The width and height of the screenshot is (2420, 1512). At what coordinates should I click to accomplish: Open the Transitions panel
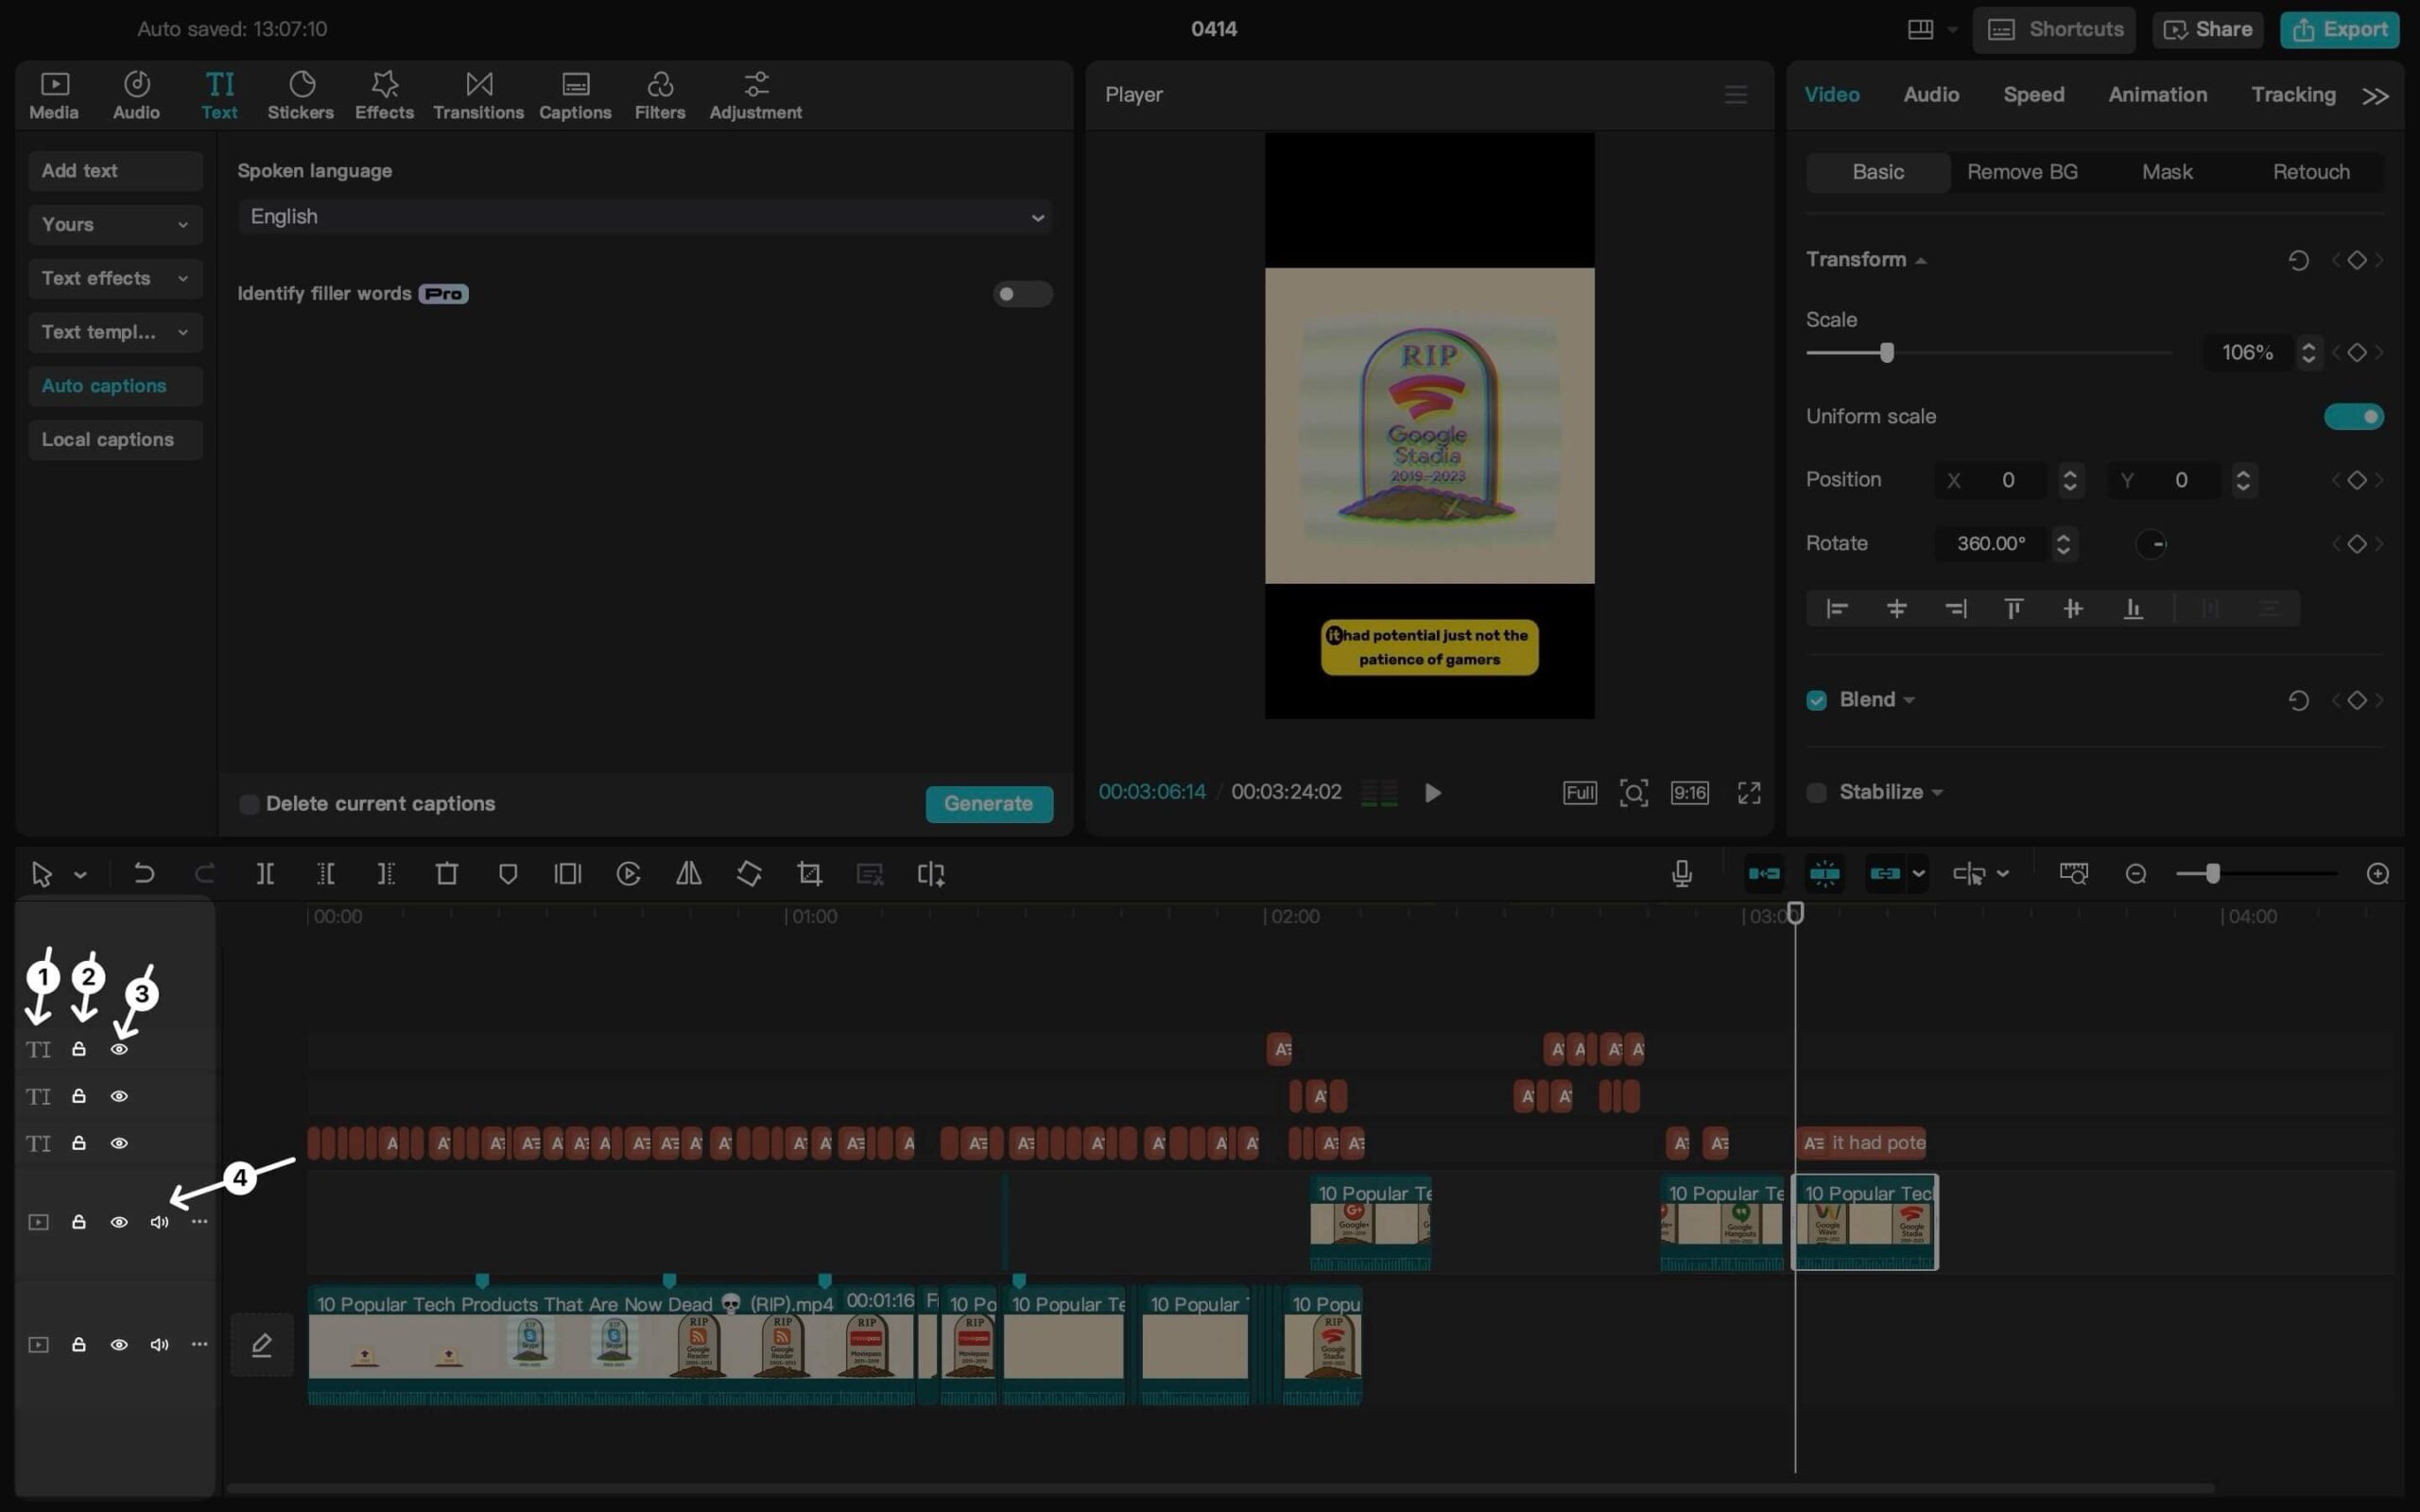(478, 95)
